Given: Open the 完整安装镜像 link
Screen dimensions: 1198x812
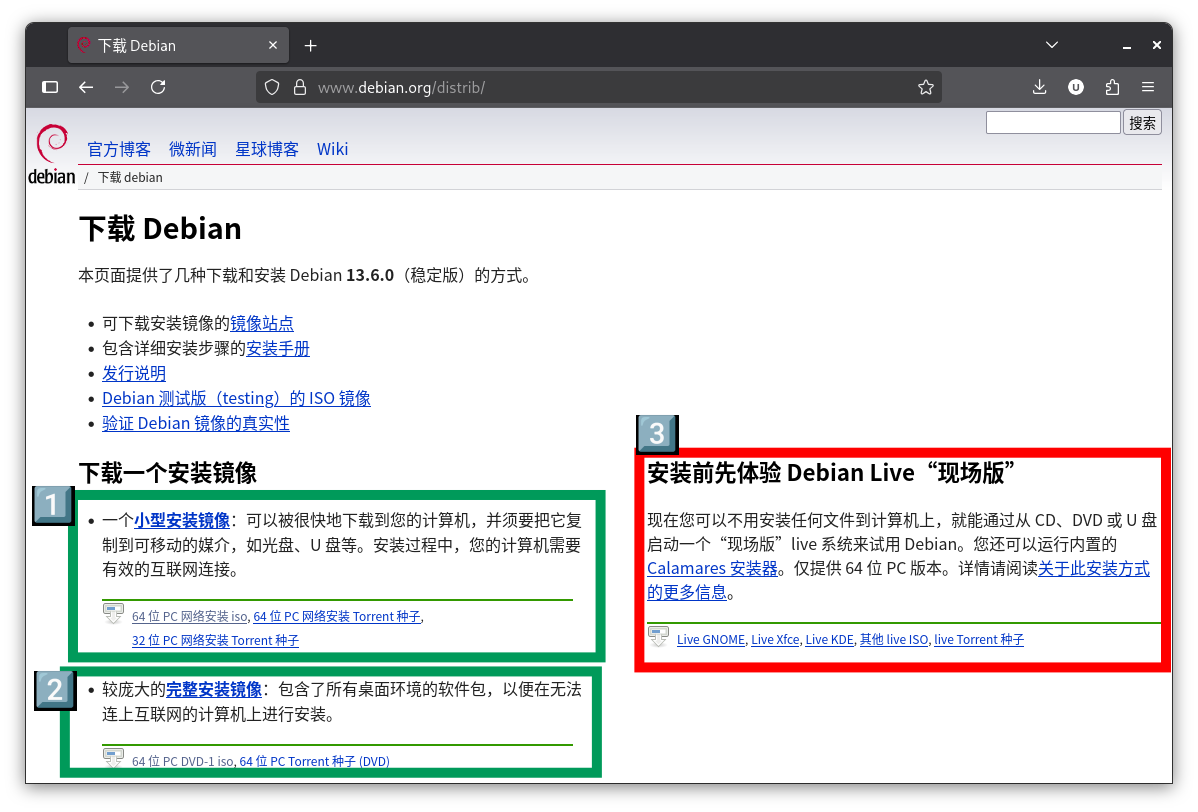Looking at the screenshot, I should (214, 690).
